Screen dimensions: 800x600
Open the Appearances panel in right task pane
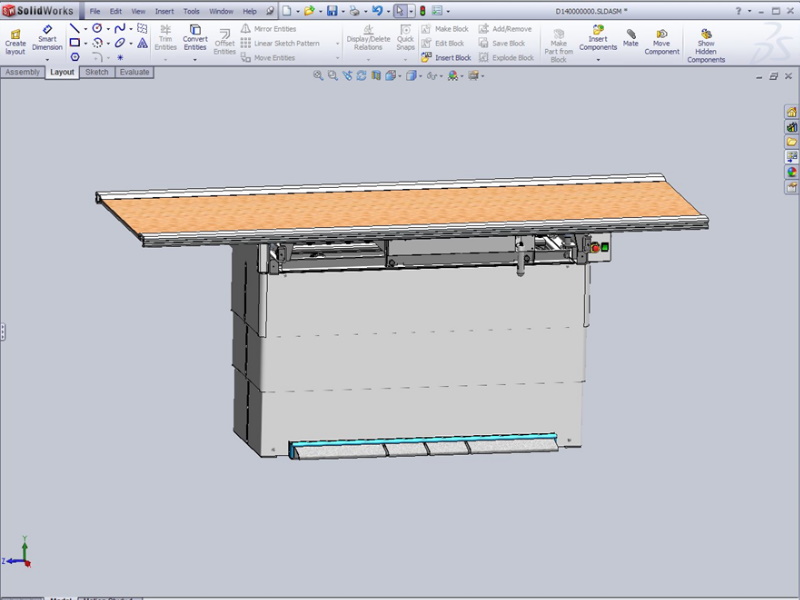click(791, 171)
